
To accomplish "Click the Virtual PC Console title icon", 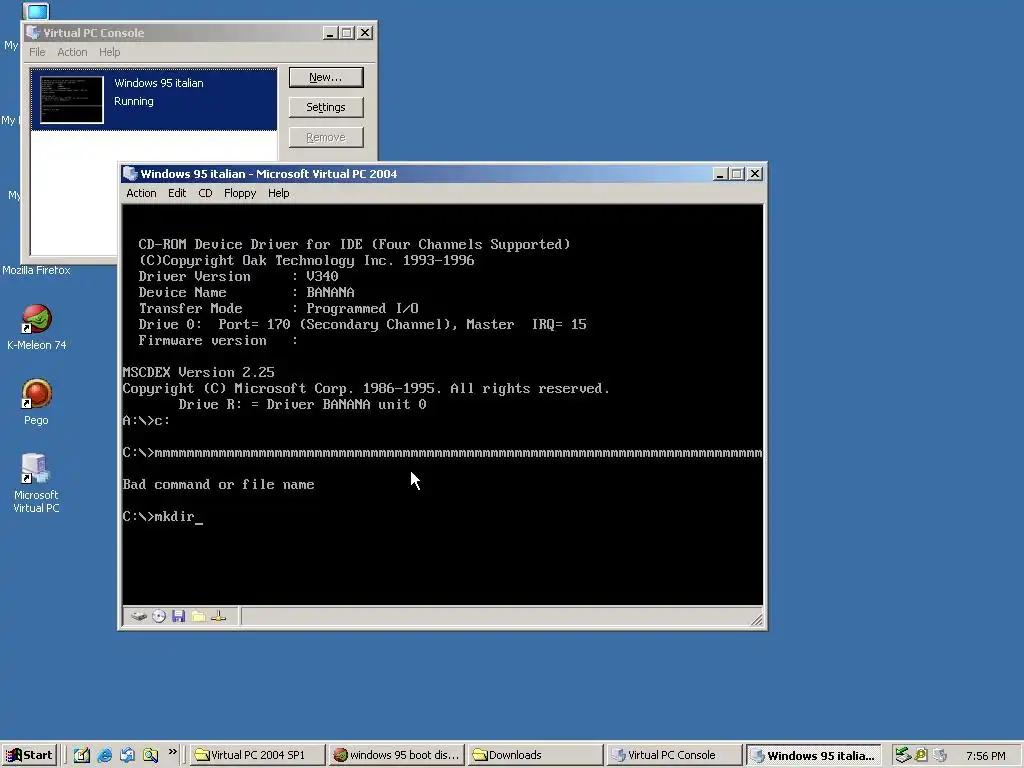I will tap(33, 33).
